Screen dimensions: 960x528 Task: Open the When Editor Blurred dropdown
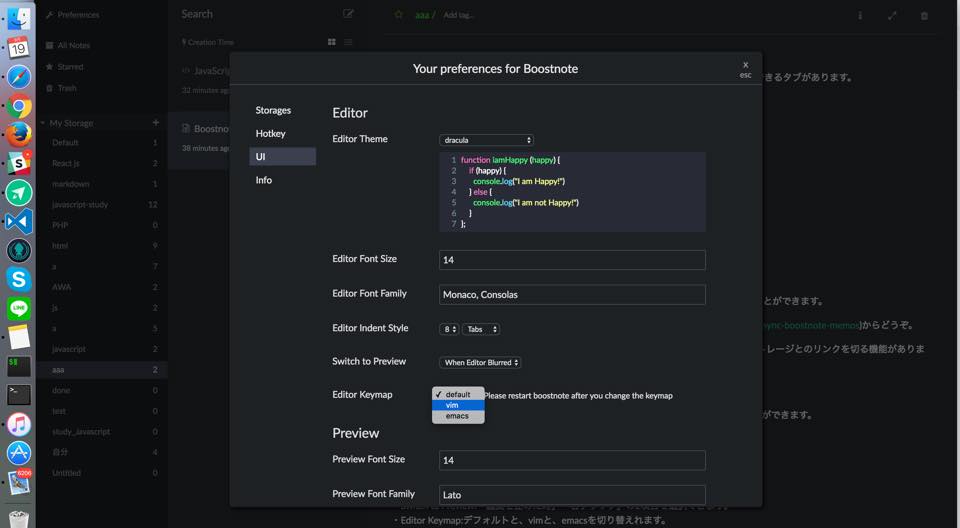[x=480, y=363]
